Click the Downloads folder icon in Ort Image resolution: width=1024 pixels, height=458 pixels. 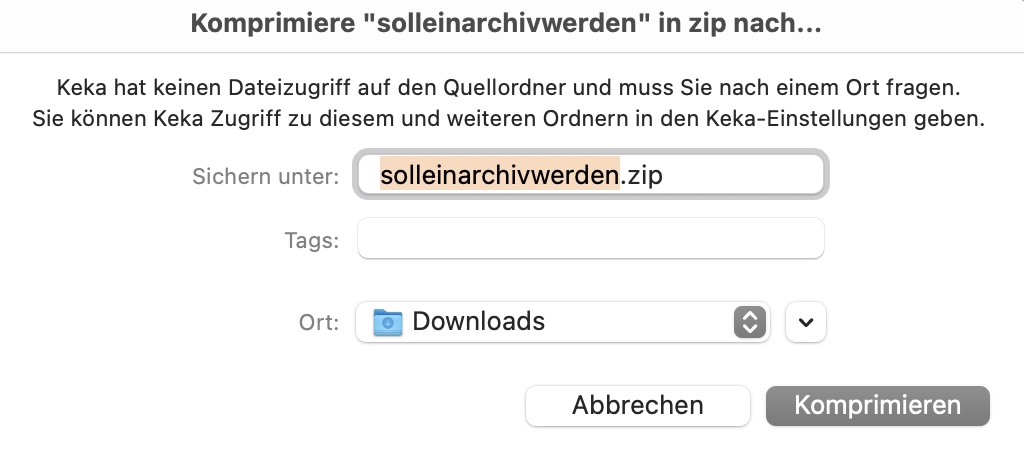click(x=388, y=322)
